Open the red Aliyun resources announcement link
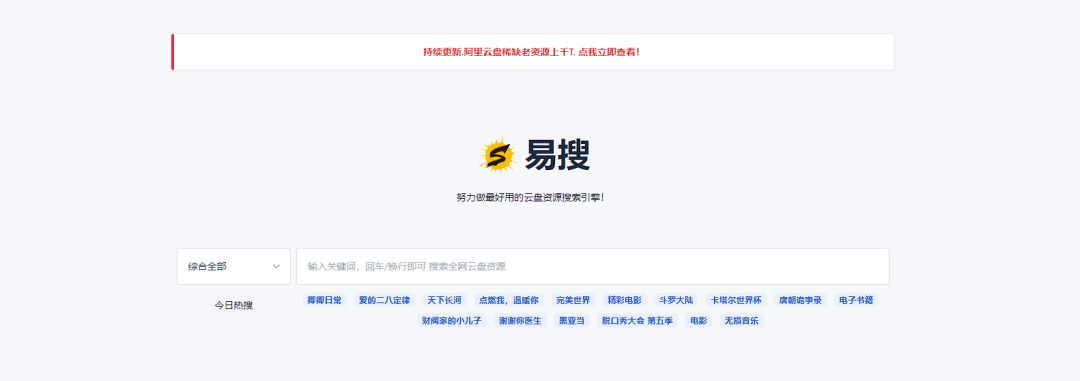Image resolution: width=1080 pixels, height=381 pixels. [532, 52]
